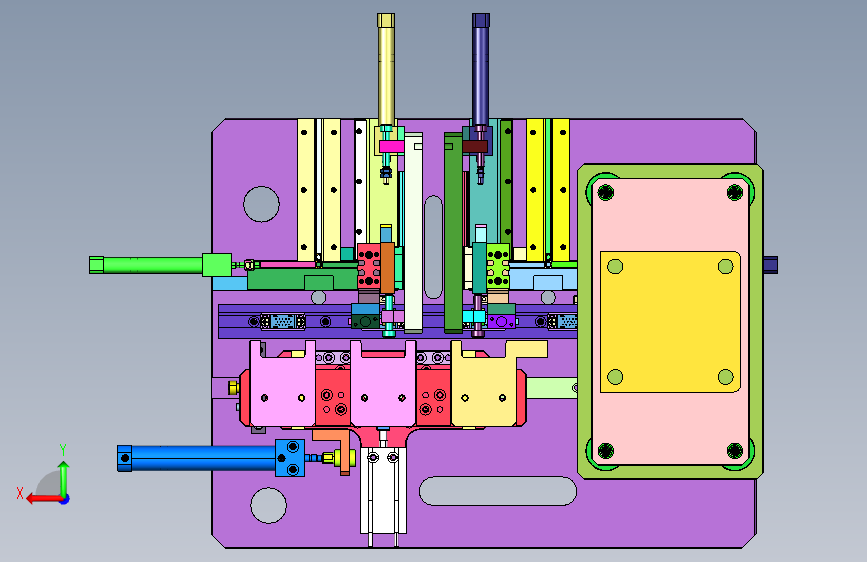This screenshot has height=562, width=867.
Task: Select the dark red clamp under navy cylinder
Action: click(475, 147)
